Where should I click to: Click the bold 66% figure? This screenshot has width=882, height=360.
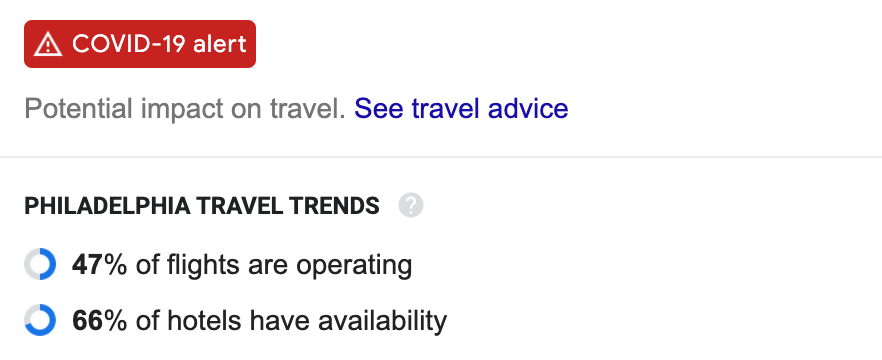[x=100, y=321]
